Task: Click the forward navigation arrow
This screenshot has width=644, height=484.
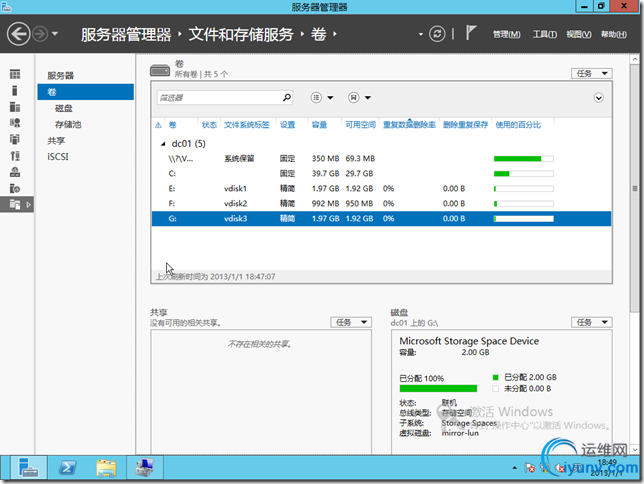Action: coord(40,34)
